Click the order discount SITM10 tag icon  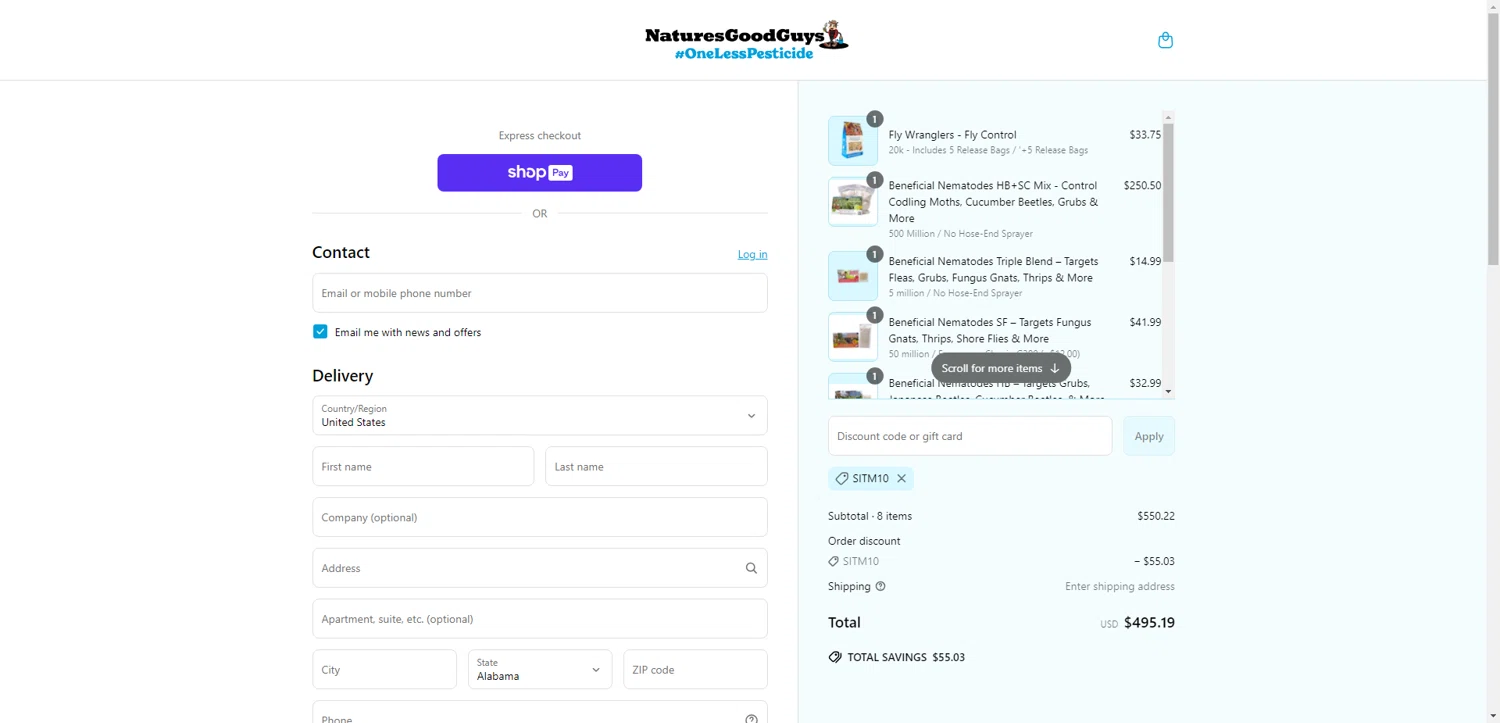834,562
